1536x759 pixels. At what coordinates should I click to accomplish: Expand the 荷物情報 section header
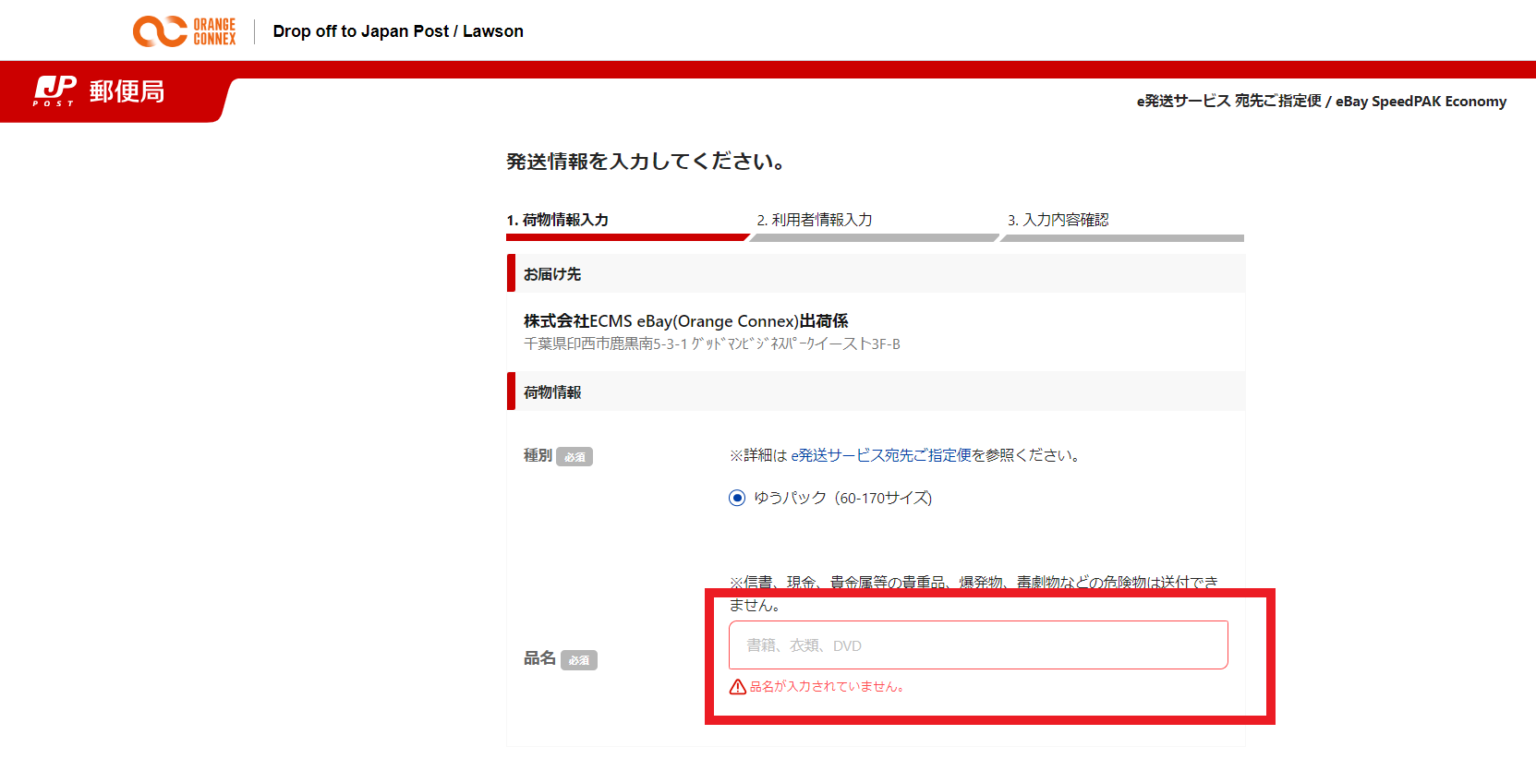tap(550, 391)
